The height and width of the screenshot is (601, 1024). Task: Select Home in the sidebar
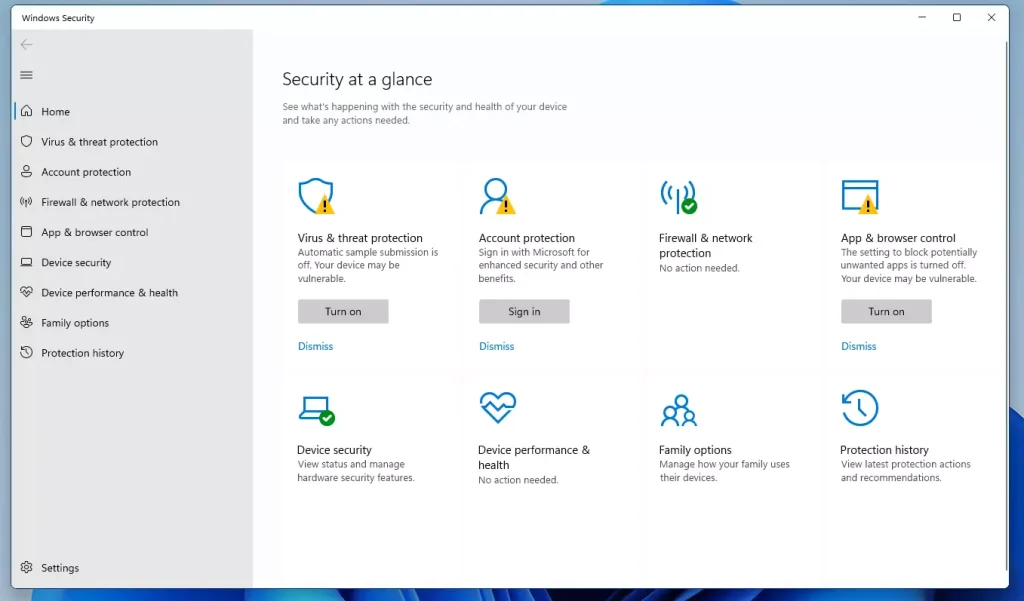click(x=56, y=112)
